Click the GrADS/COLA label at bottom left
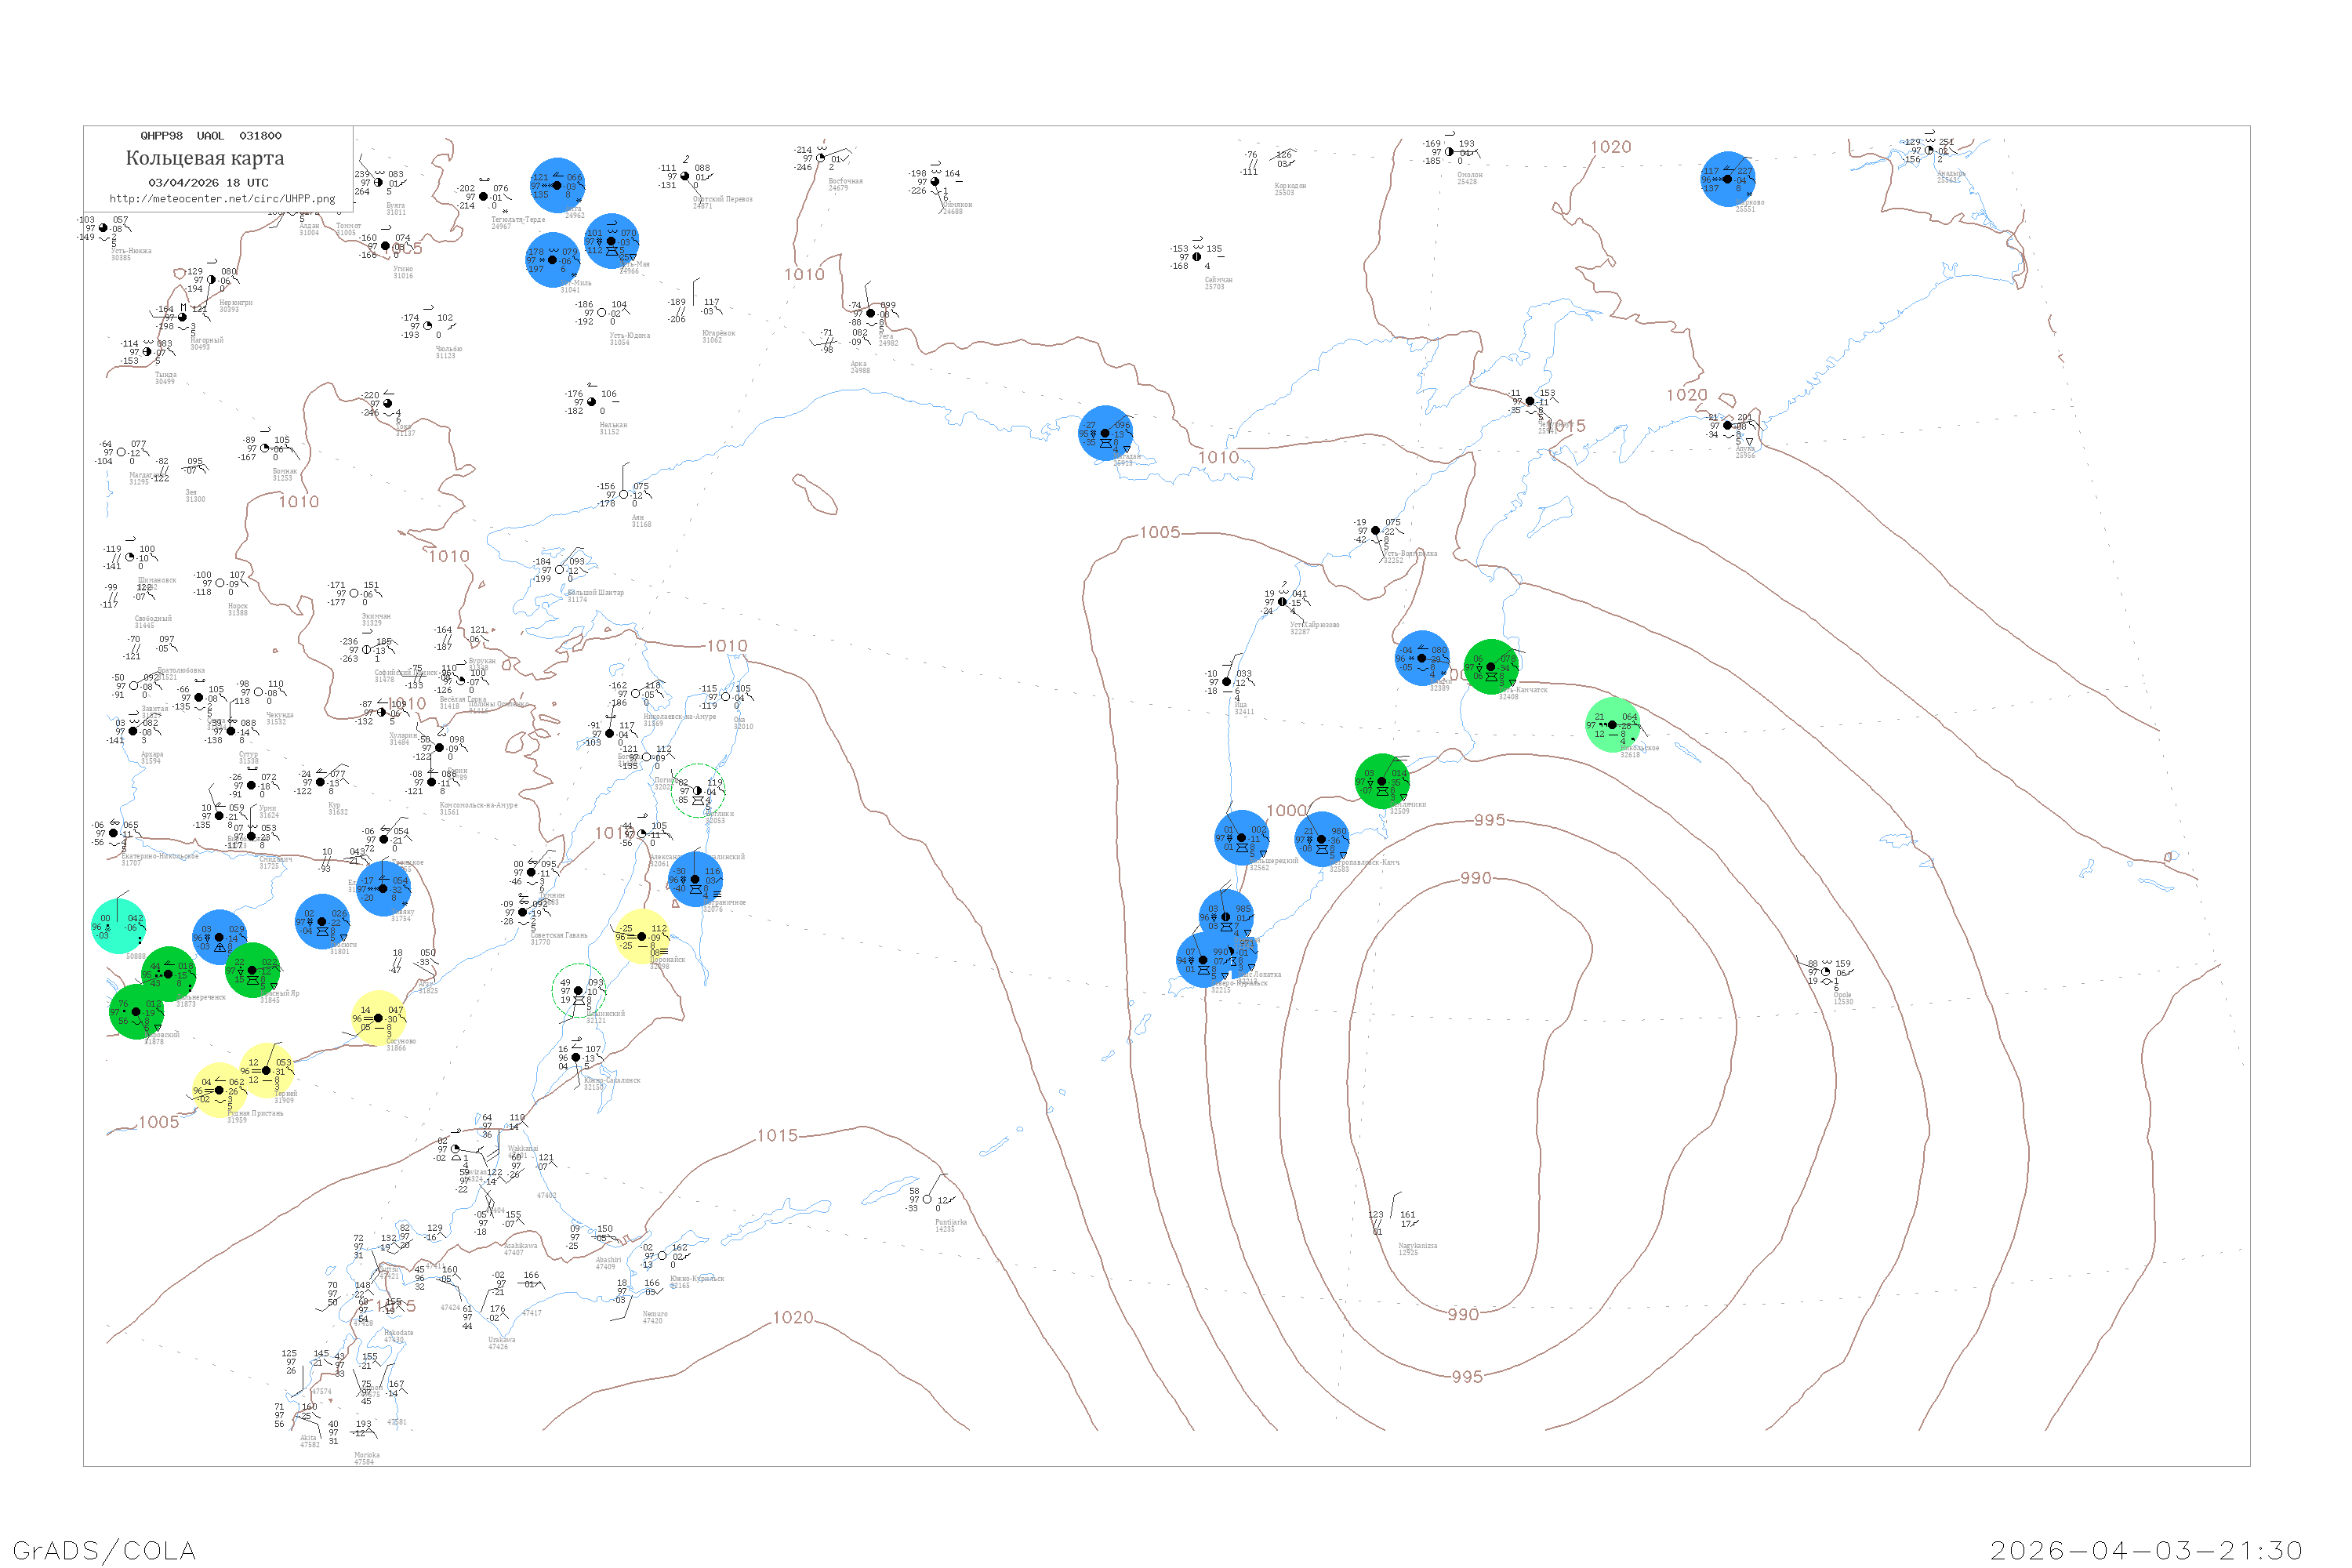The width and height of the screenshot is (2352, 1568). [104, 1550]
